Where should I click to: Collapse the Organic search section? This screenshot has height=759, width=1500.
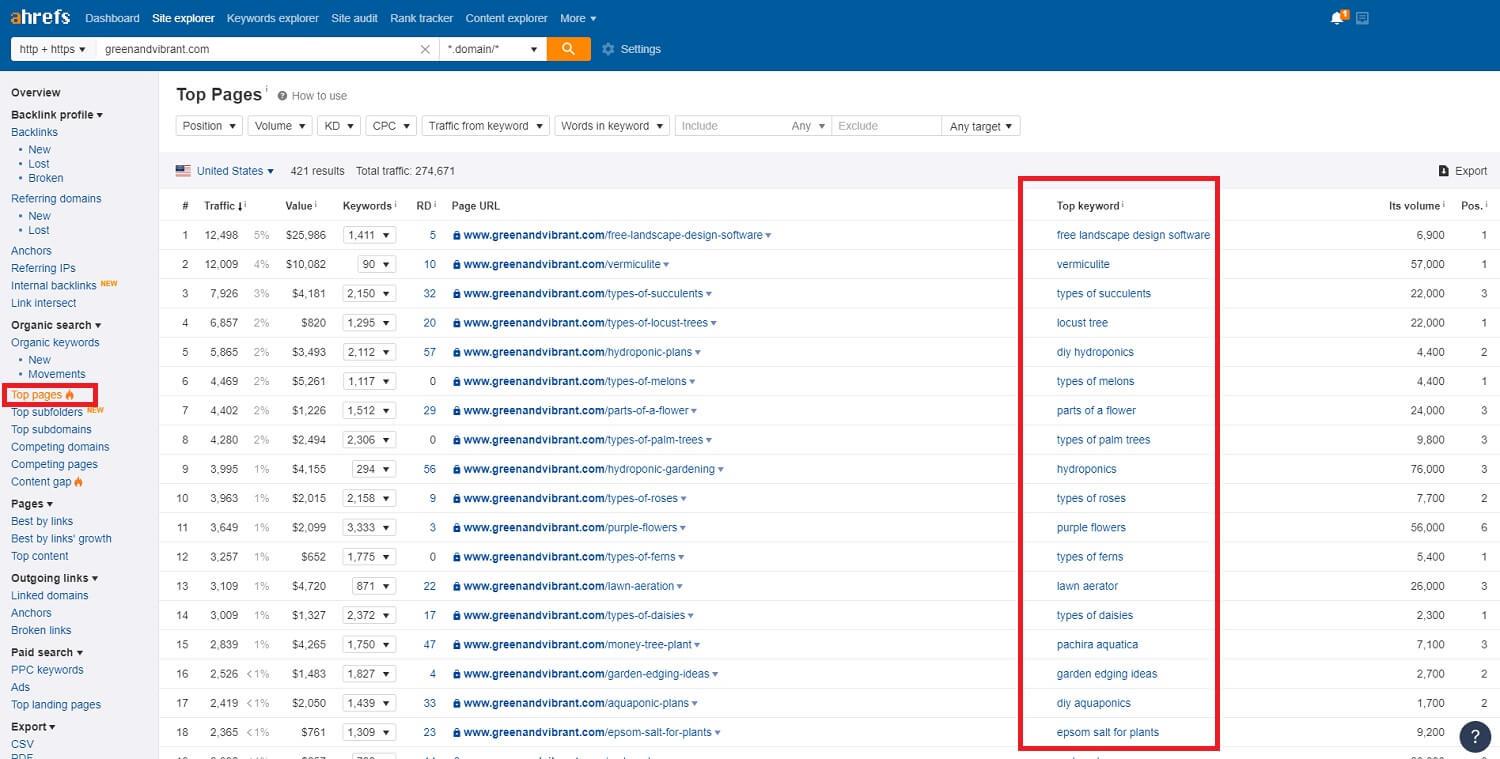coord(56,325)
